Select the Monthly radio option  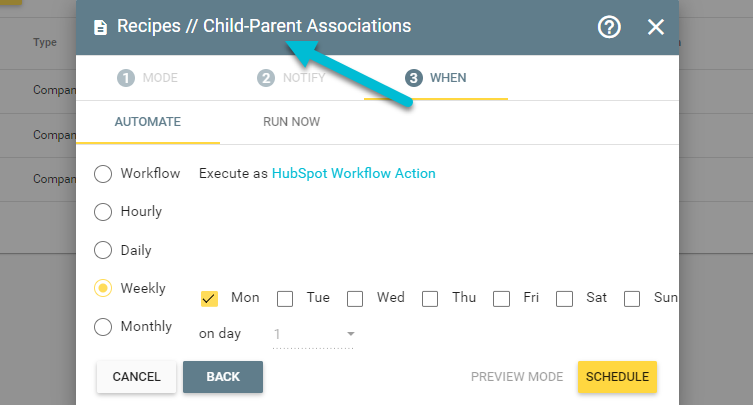[x=103, y=327]
